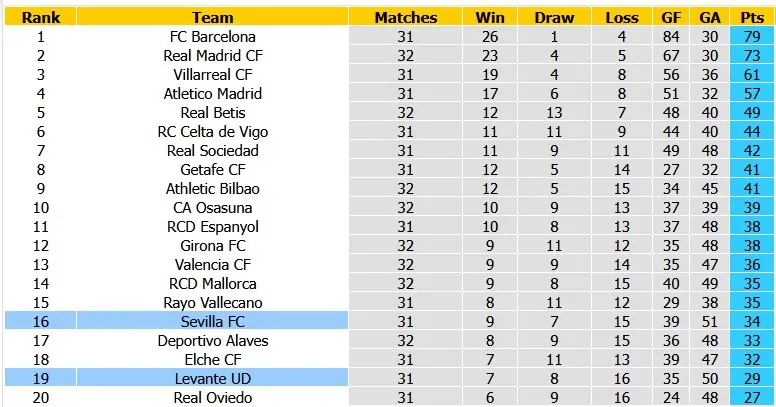Select Villarreal CF in the table
This screenshot has height=407, width=776.
coord(213,74)
